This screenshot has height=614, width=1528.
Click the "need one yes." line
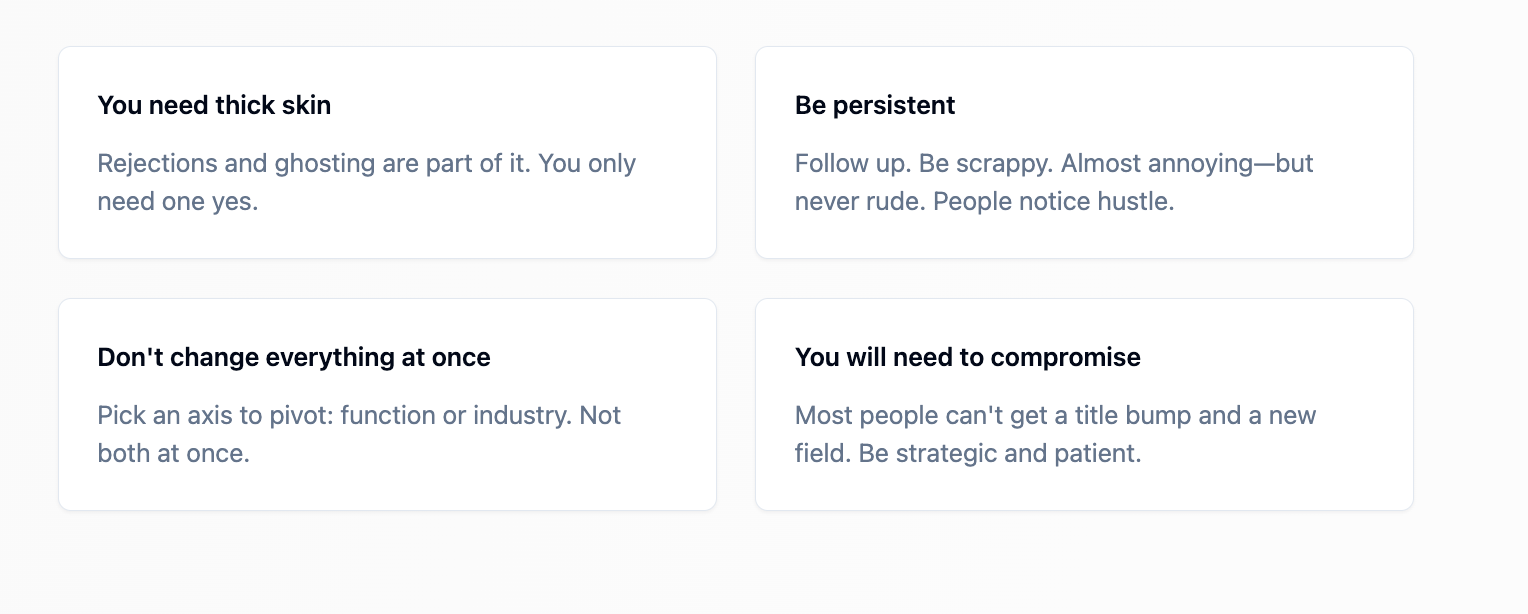tap(178, 201)
